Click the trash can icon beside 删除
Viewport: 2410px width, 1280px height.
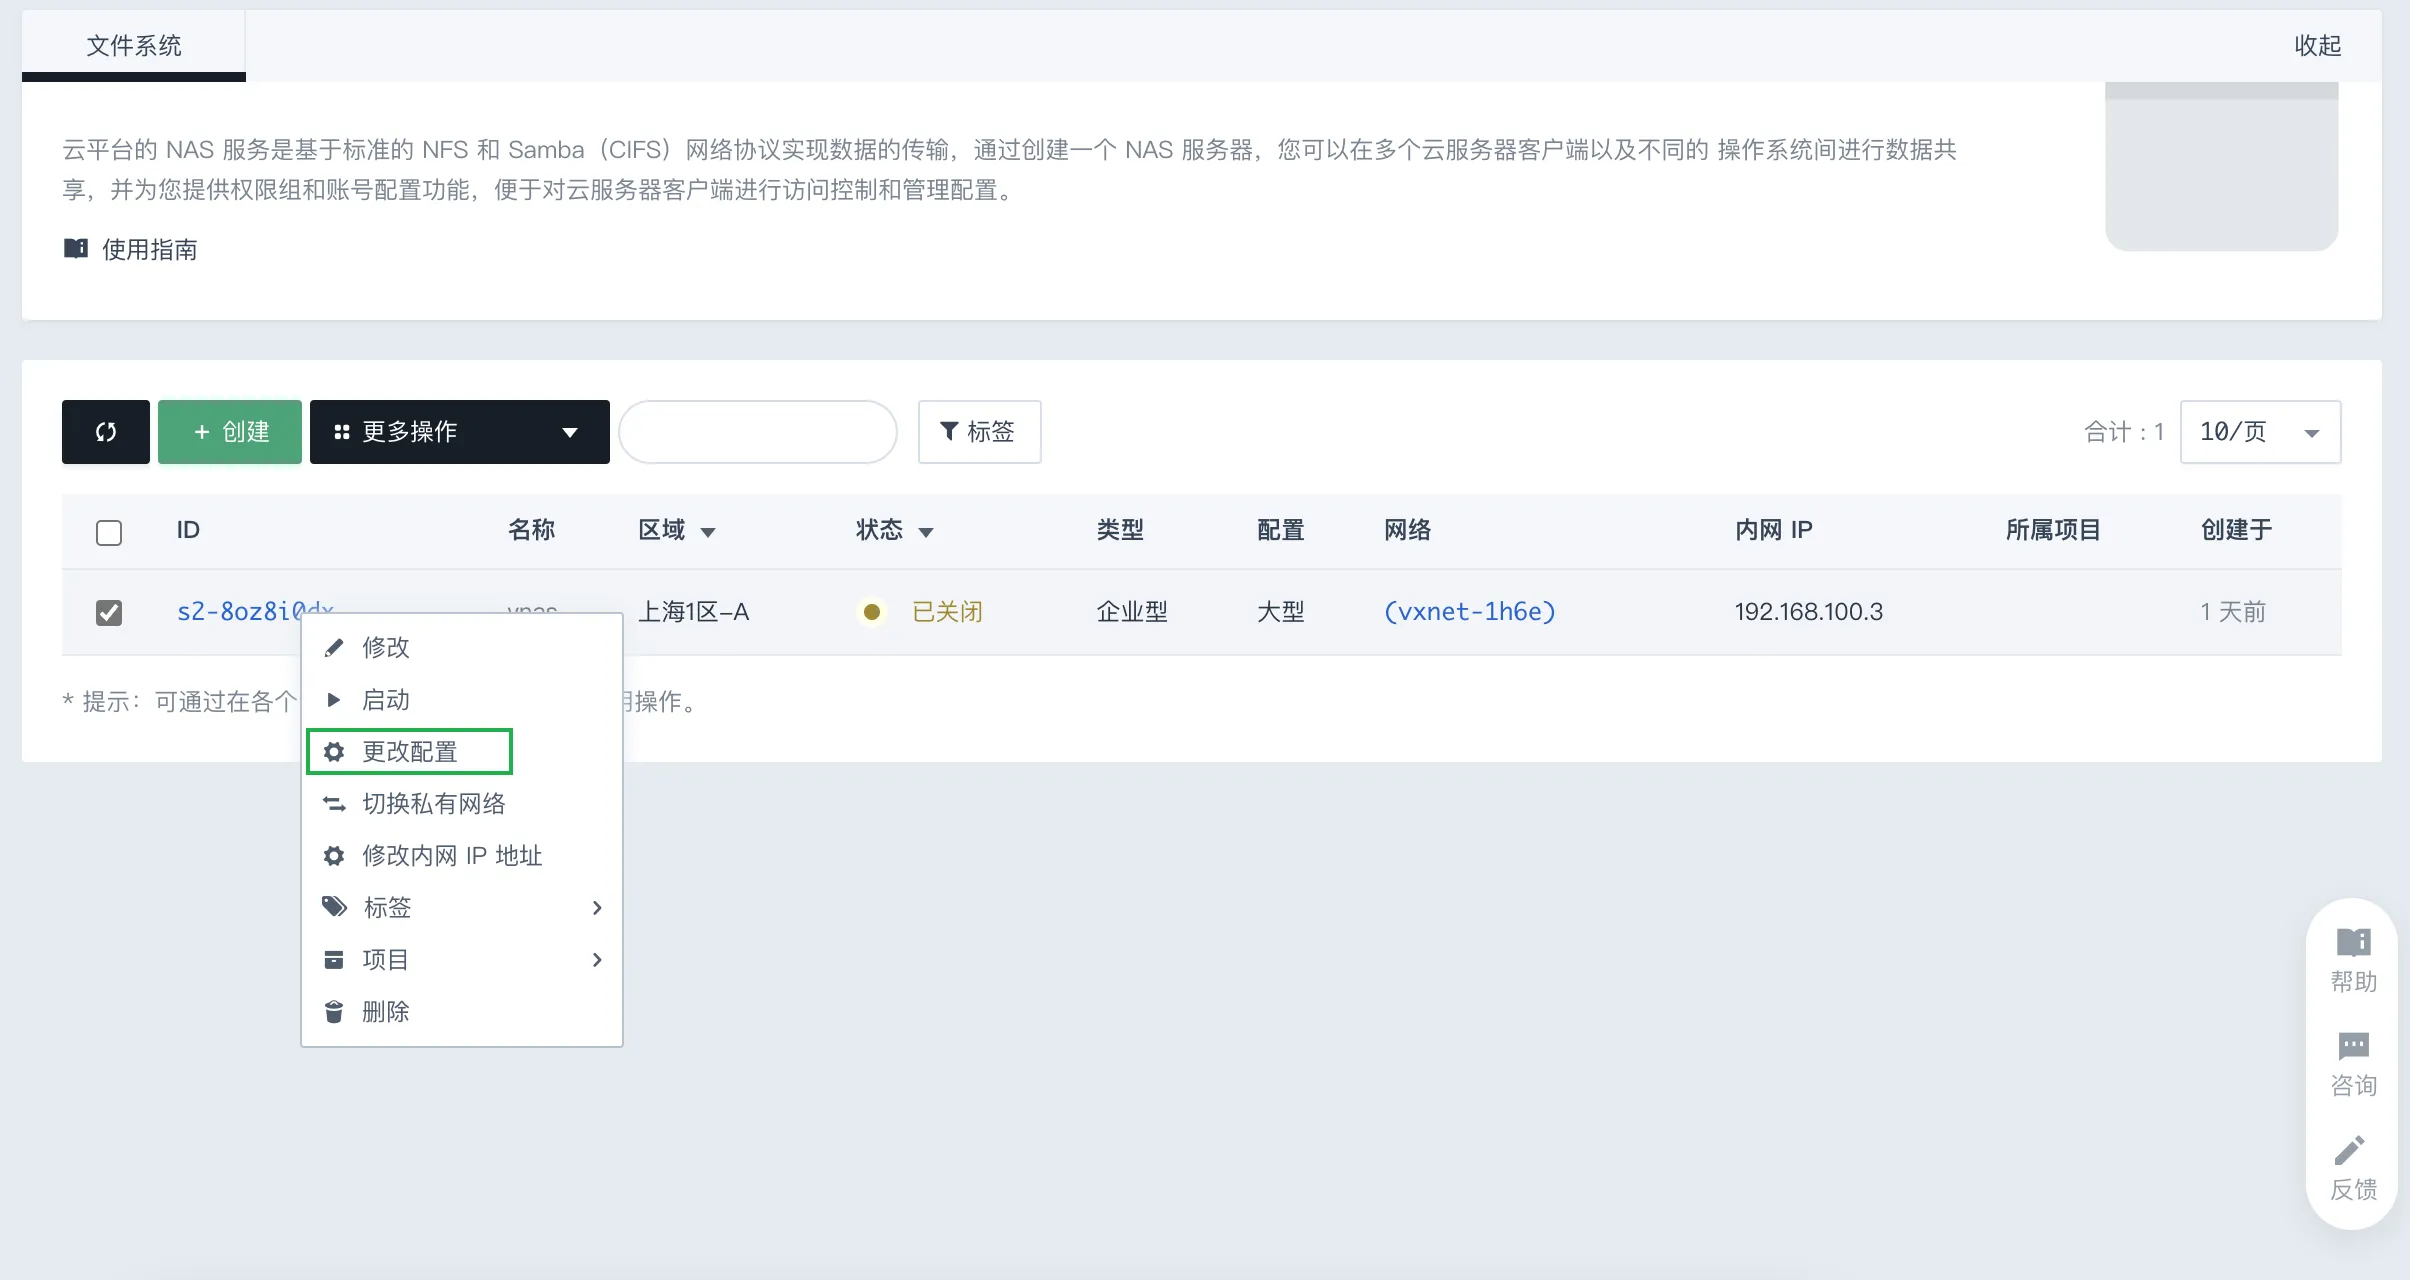(334, 1011)
